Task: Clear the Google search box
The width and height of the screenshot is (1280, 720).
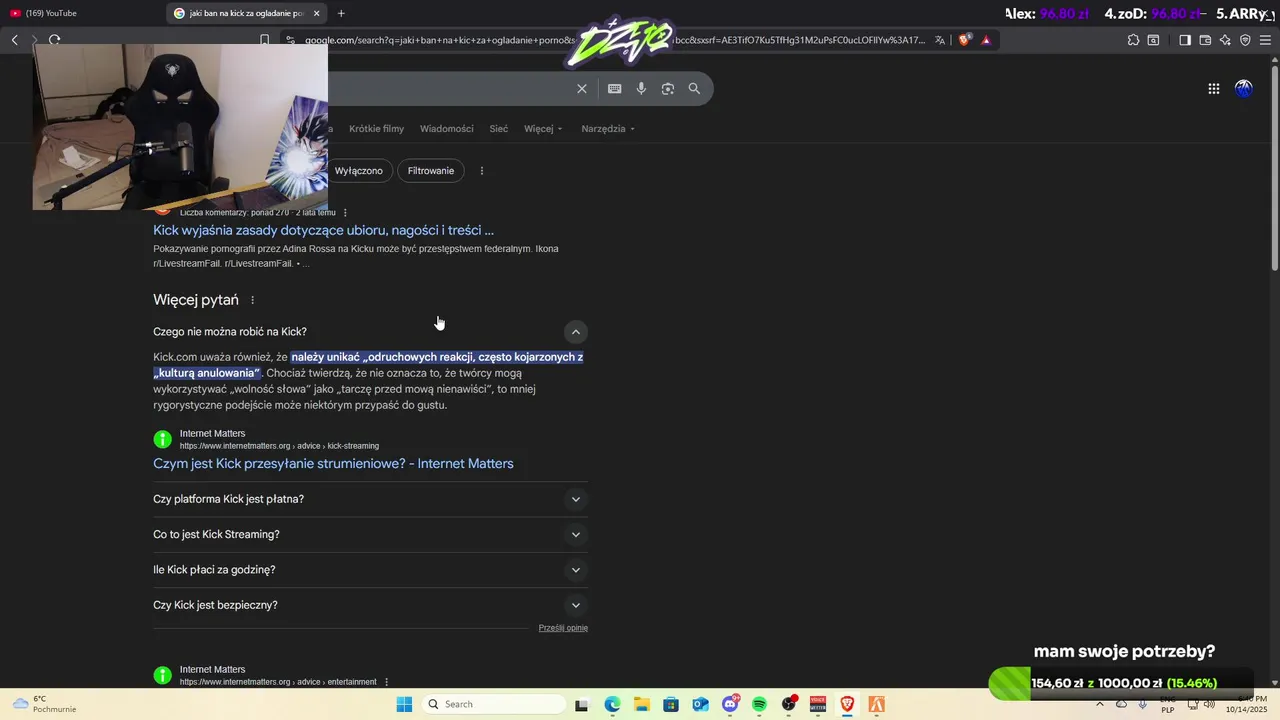Action: (582, 88)
